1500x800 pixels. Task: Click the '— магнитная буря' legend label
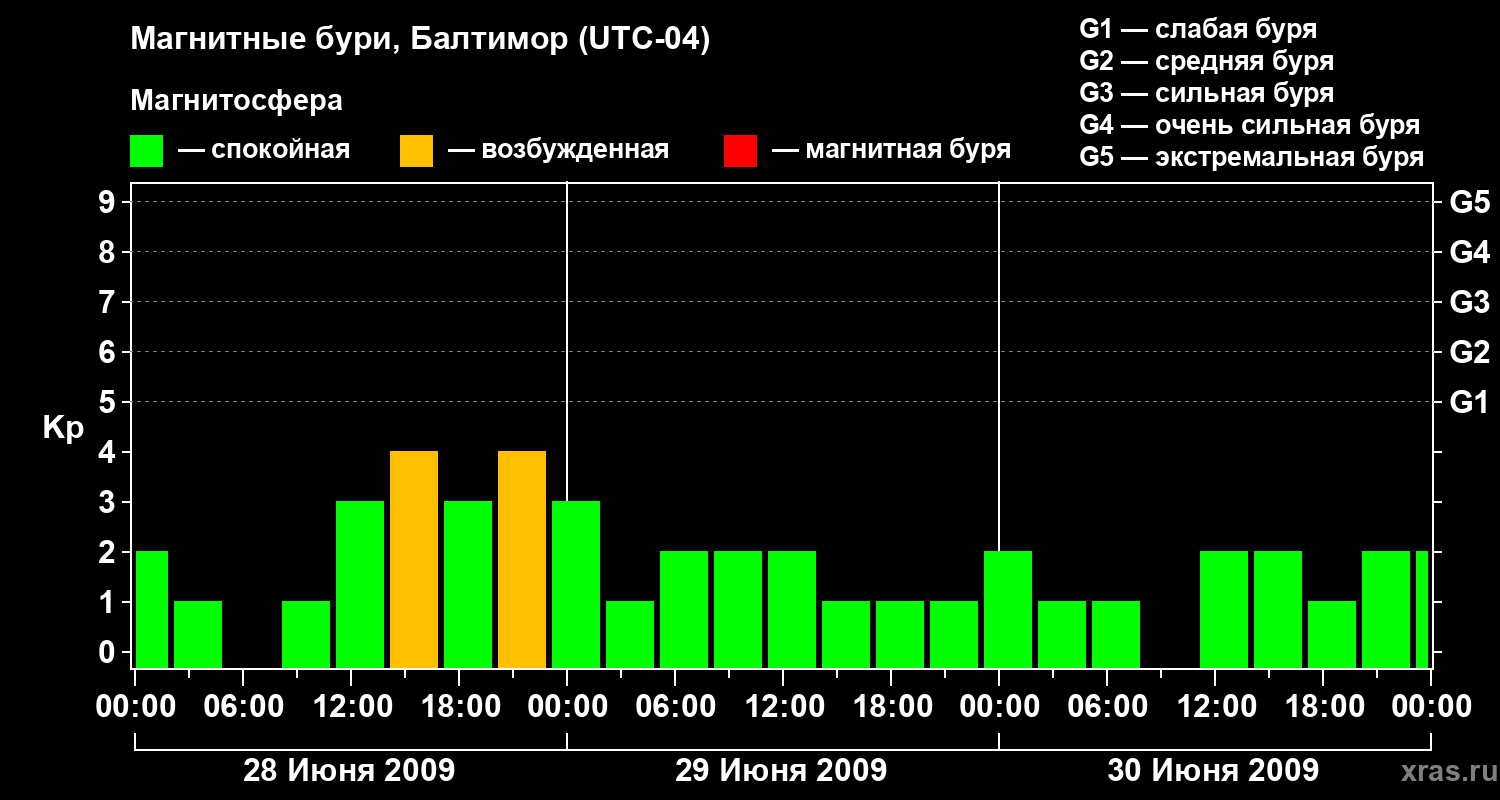click(892, 150)
